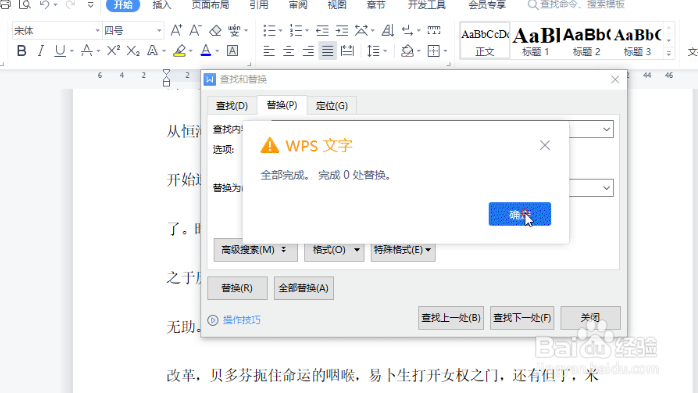698x393 pixels.
Task: Click the numbered list icon
Action: pyautogui.click(x=296, y=31)
